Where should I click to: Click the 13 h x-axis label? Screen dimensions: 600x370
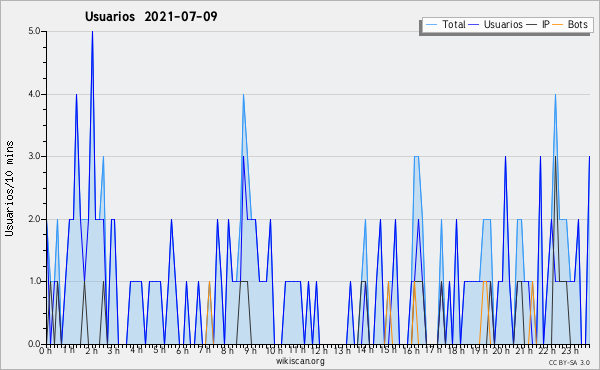pos(342,351)
